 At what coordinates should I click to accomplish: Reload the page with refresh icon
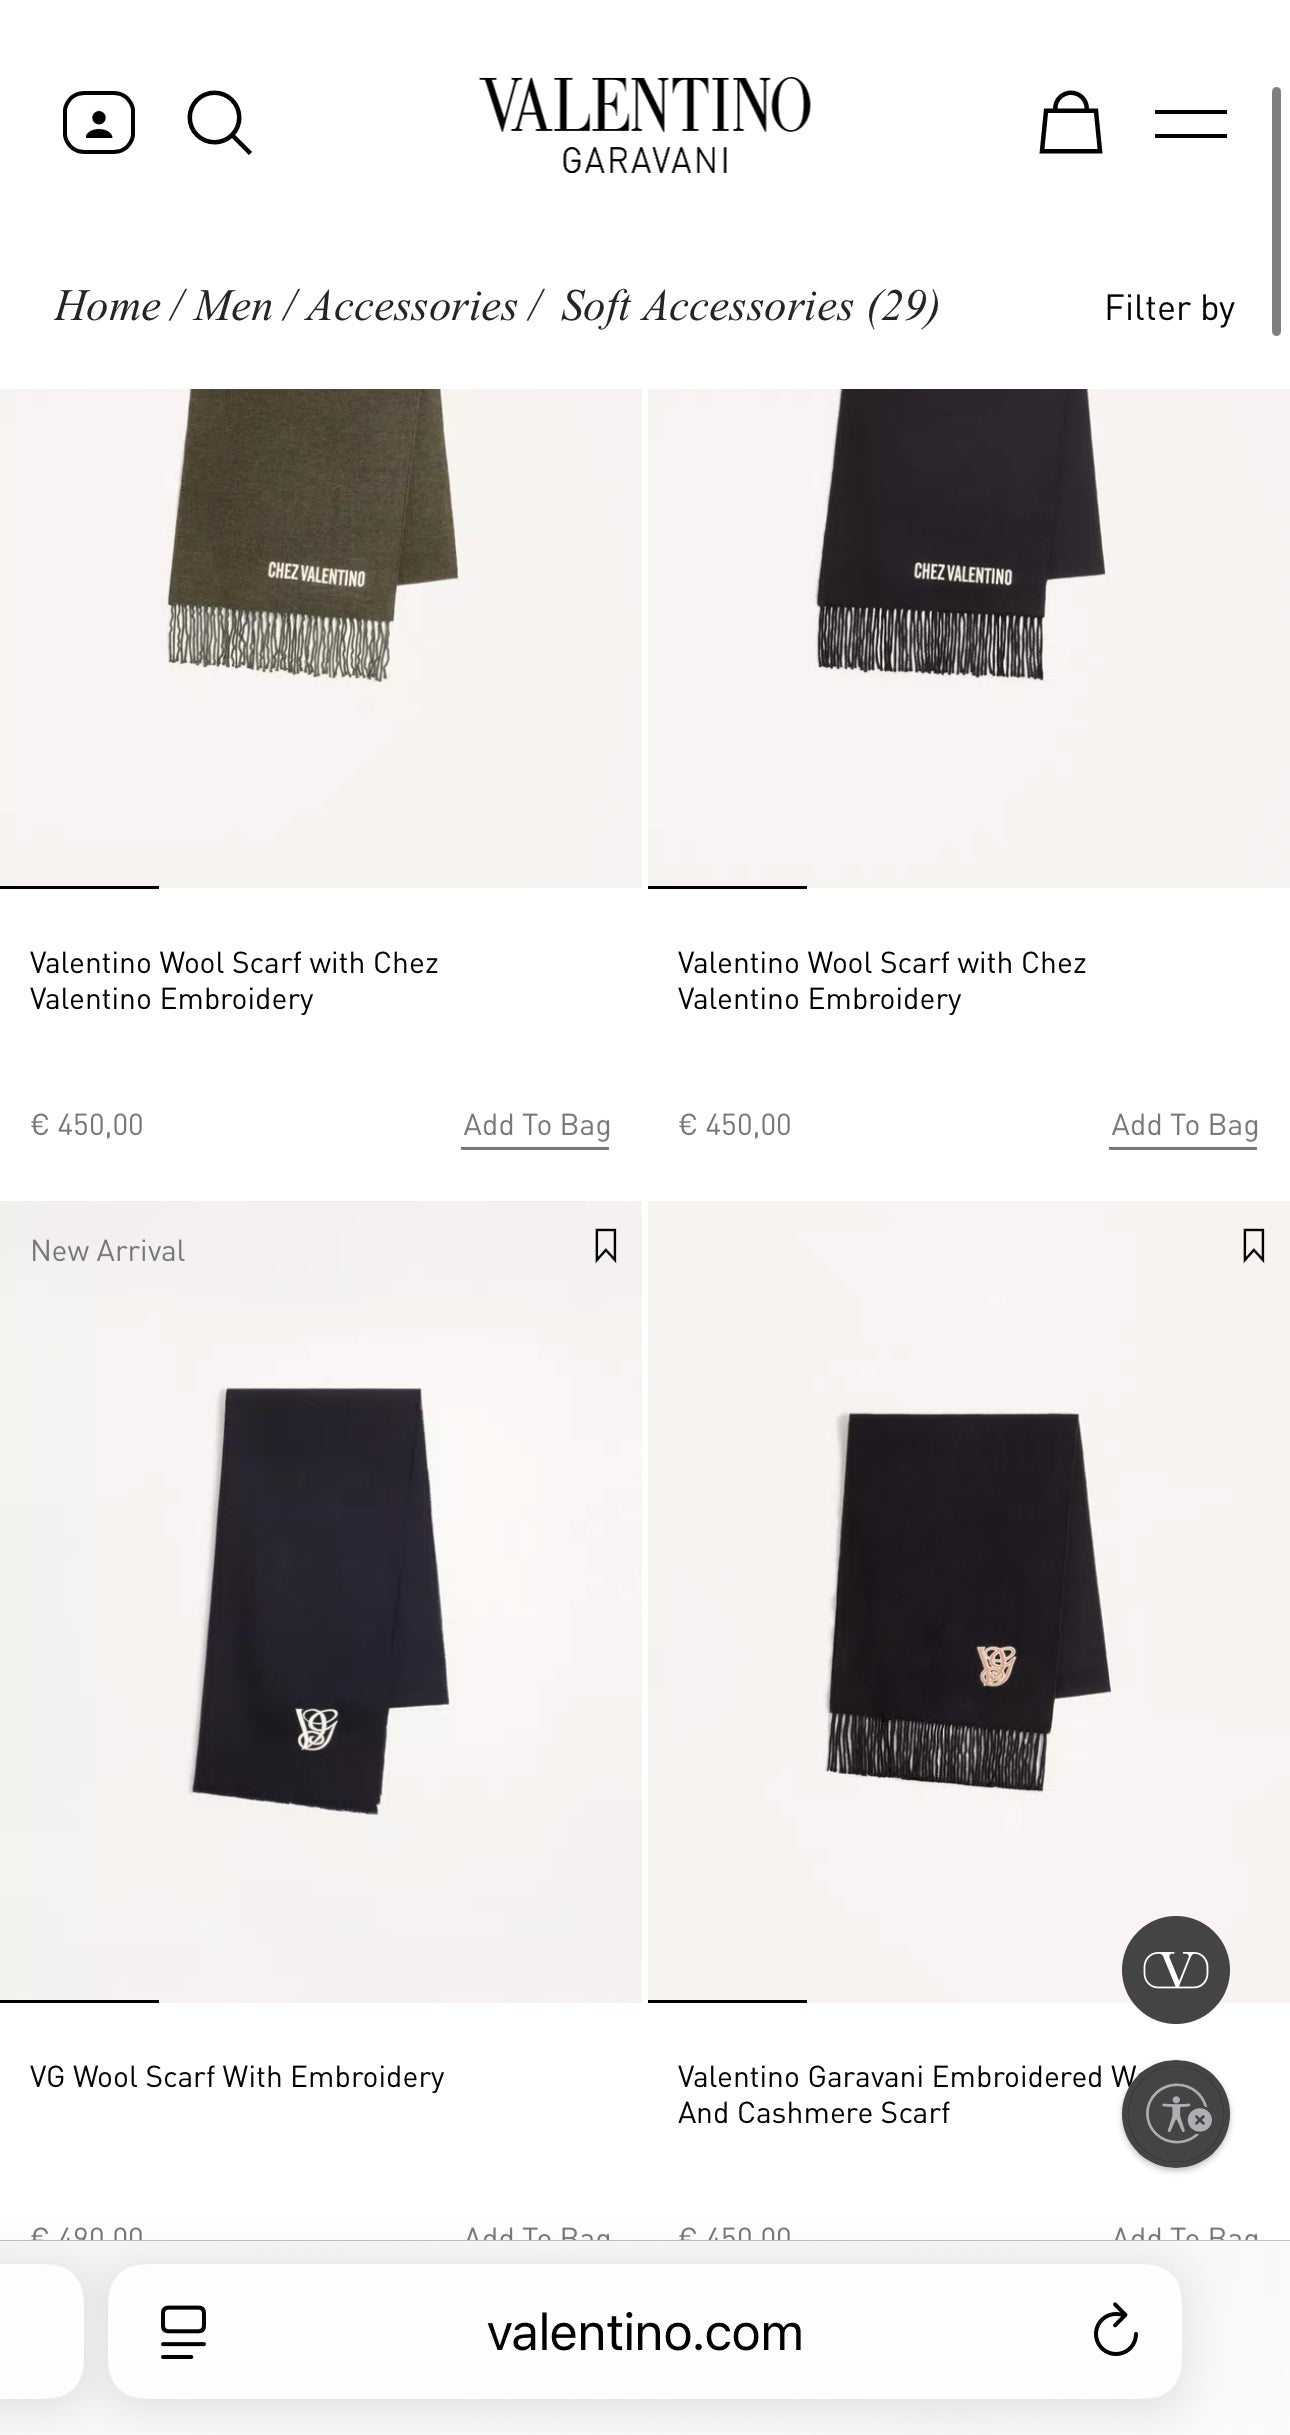click(x=1115, y=2330)
